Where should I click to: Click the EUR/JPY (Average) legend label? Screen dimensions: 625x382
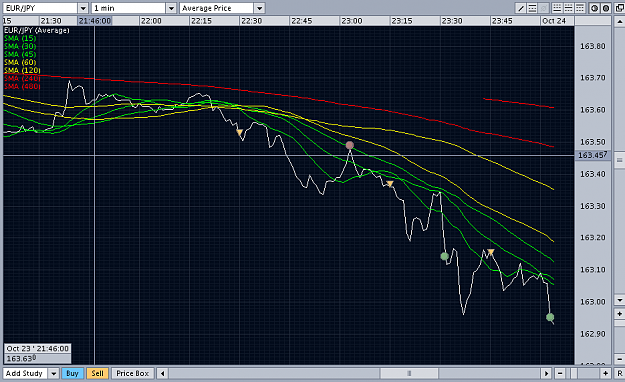pyautogui.click(x=37, y=30)
